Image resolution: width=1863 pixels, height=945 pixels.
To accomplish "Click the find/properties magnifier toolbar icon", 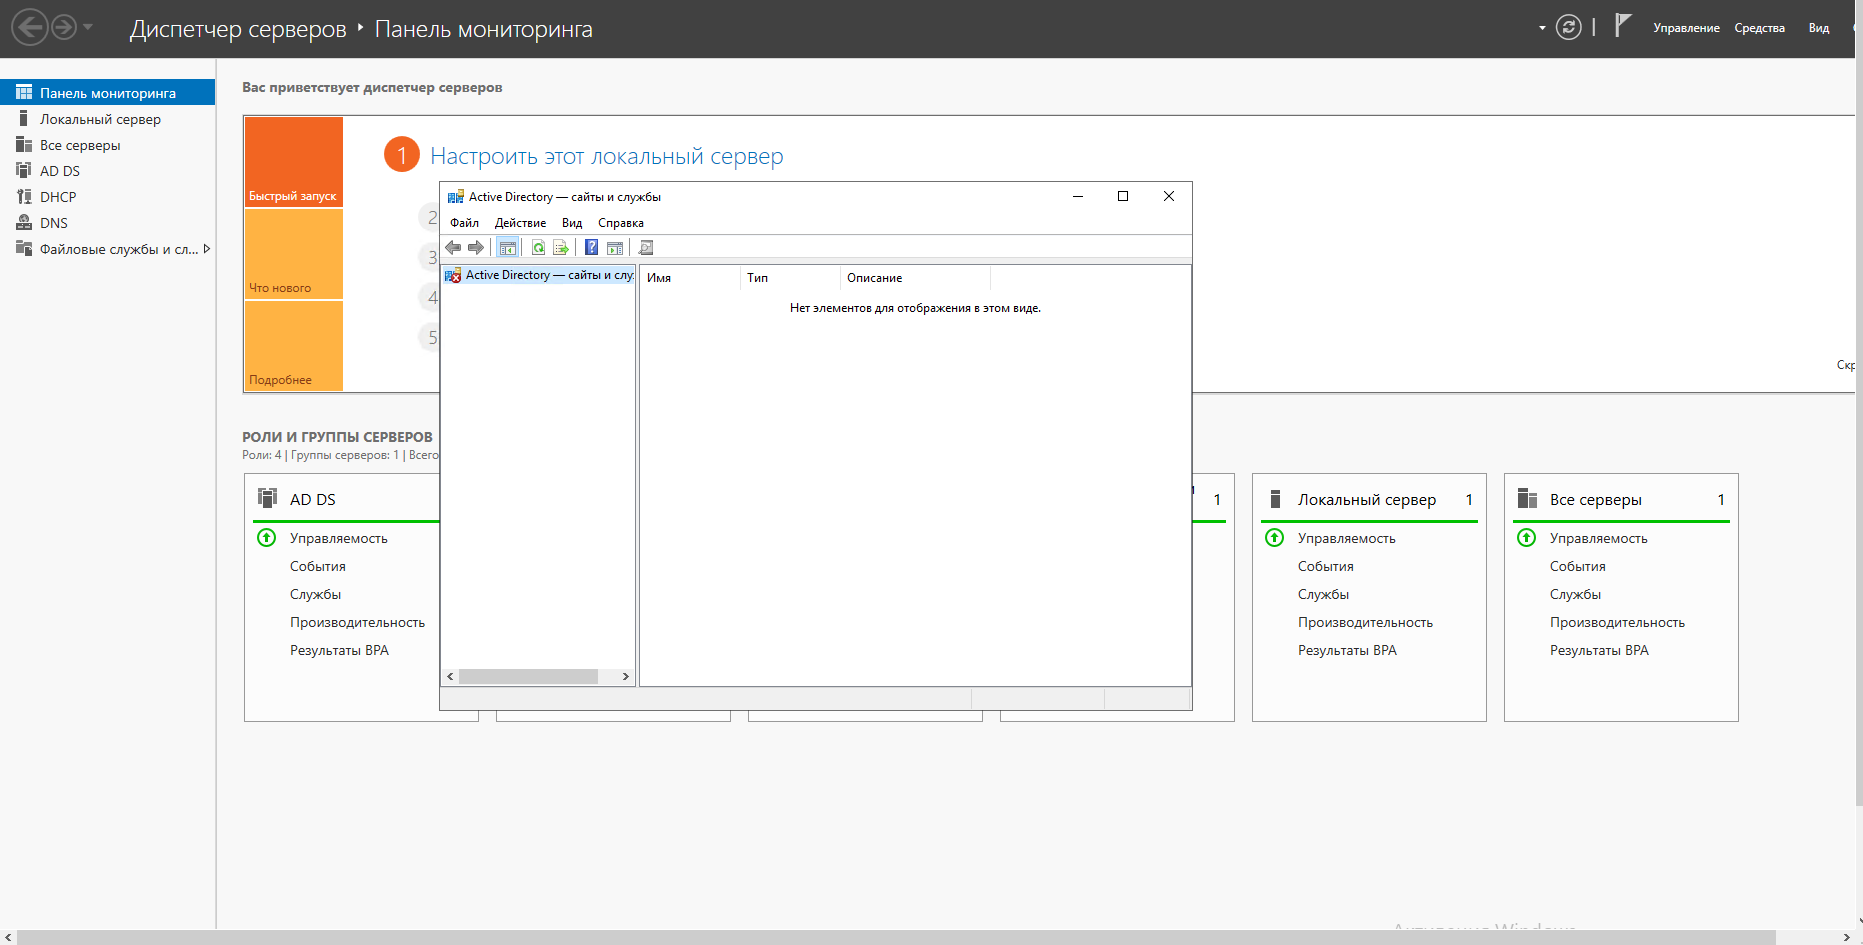I will pyautogui.click(x=646, y=248).
